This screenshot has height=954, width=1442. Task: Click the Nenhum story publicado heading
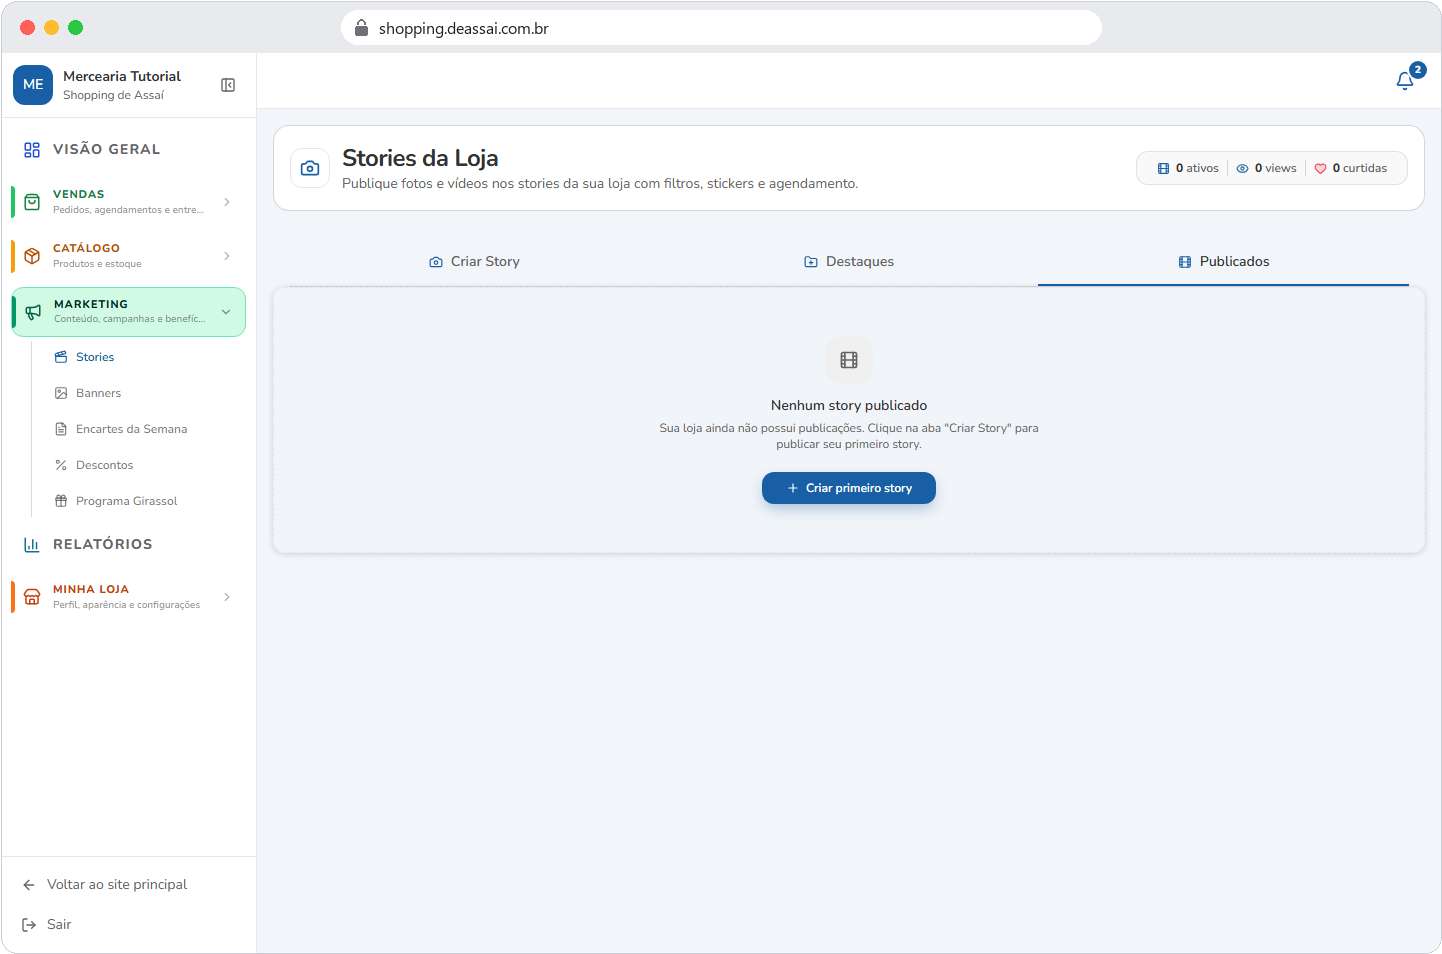click(849, 406)
